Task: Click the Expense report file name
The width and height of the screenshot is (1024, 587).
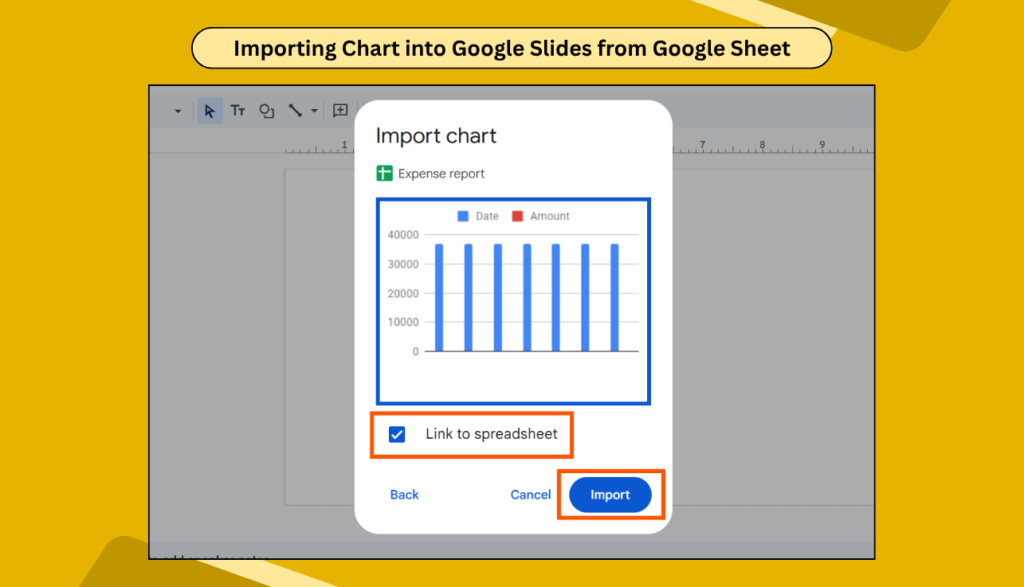Action: [441, 174]
